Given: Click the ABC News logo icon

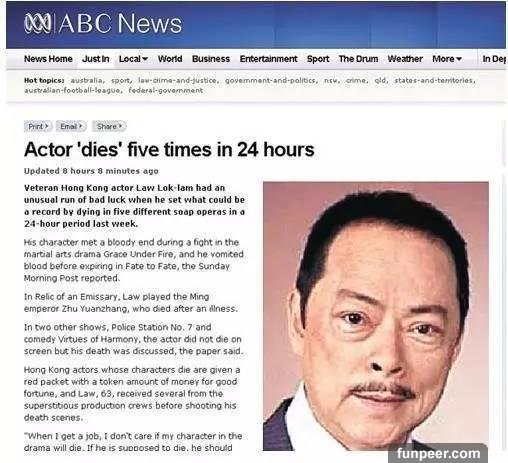Looking at the screenshot, I should [37, 23].
